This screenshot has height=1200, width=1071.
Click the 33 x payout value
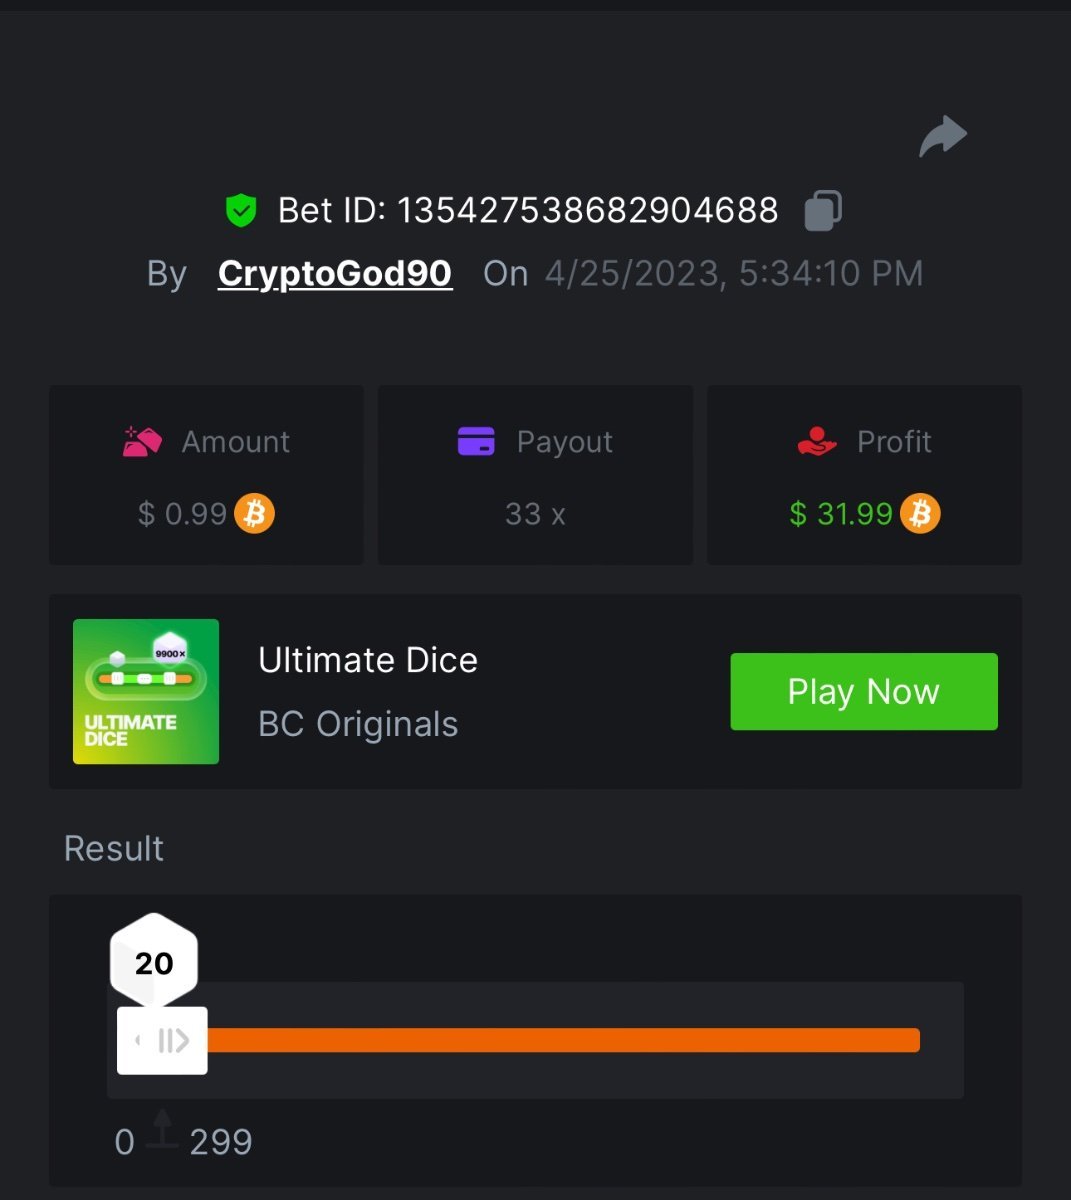click(x=535, y=514)
